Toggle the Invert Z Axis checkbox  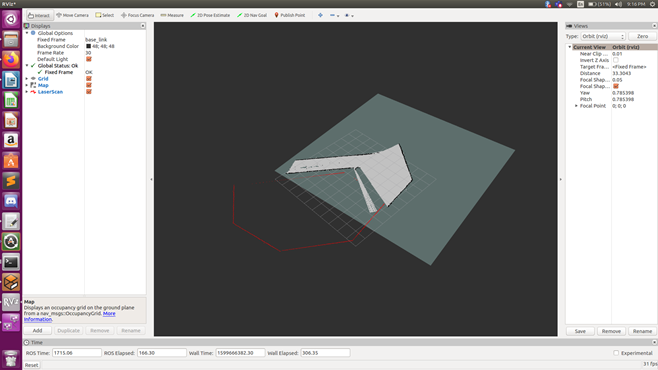point(616,60)
